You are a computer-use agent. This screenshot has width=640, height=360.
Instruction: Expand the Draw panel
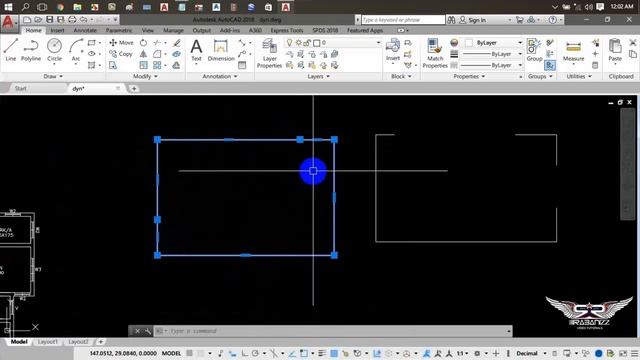coord(53,76)
